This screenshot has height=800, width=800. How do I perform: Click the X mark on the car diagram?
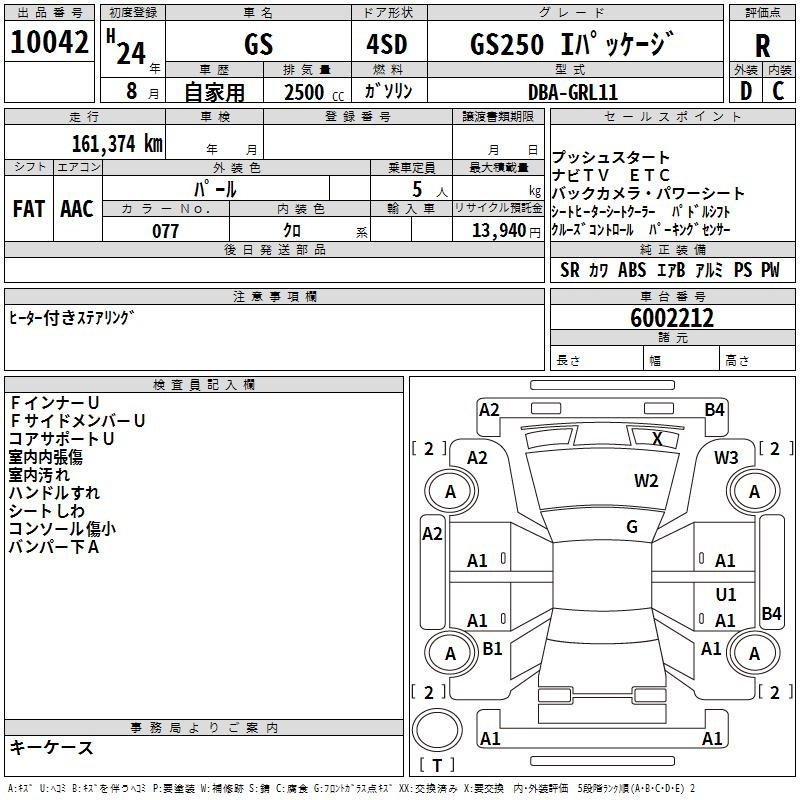(x=657, y=438)
